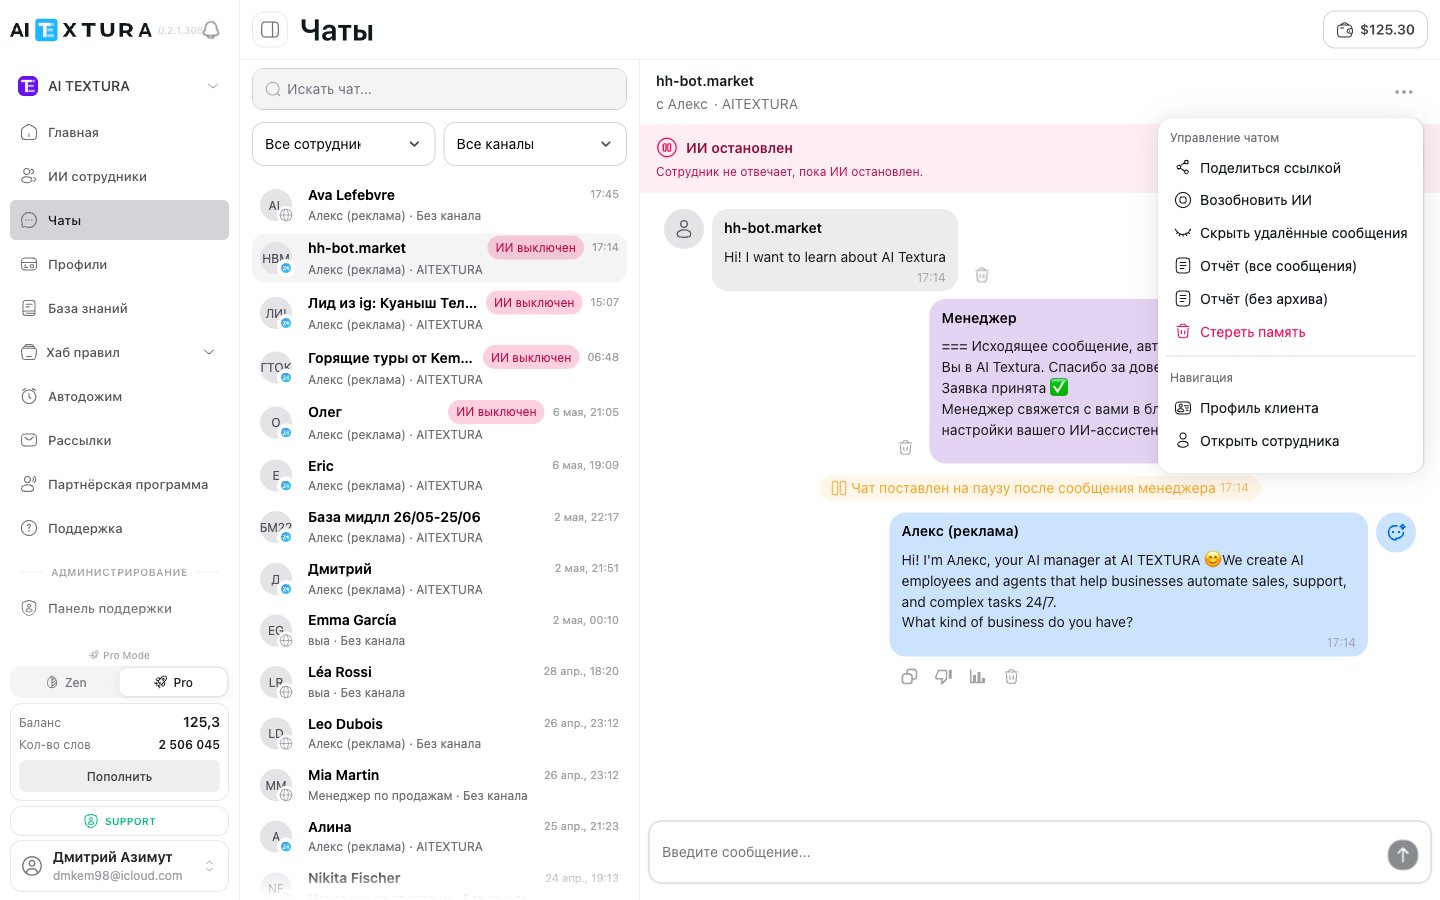Click SUPPORT button
Image resolution: width=1440 pixels, height=900 pixels.
tap(119, 821)
